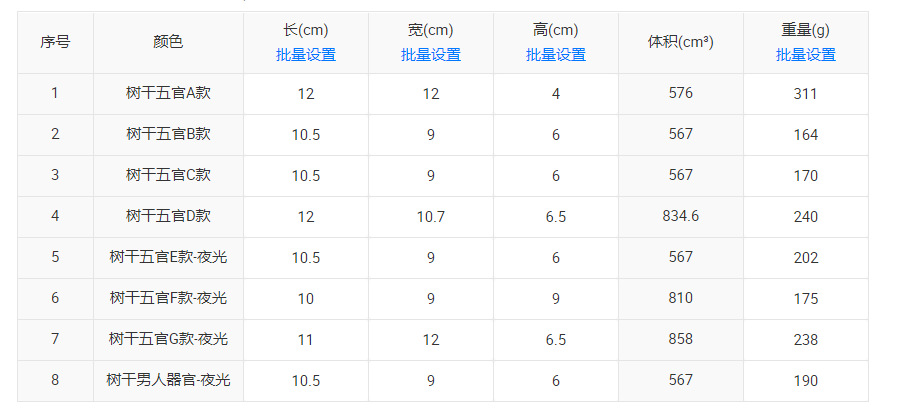Screen dimensions: 899x412
Task: Click length field of 树干五官A款 row
Action: point(305,94)
